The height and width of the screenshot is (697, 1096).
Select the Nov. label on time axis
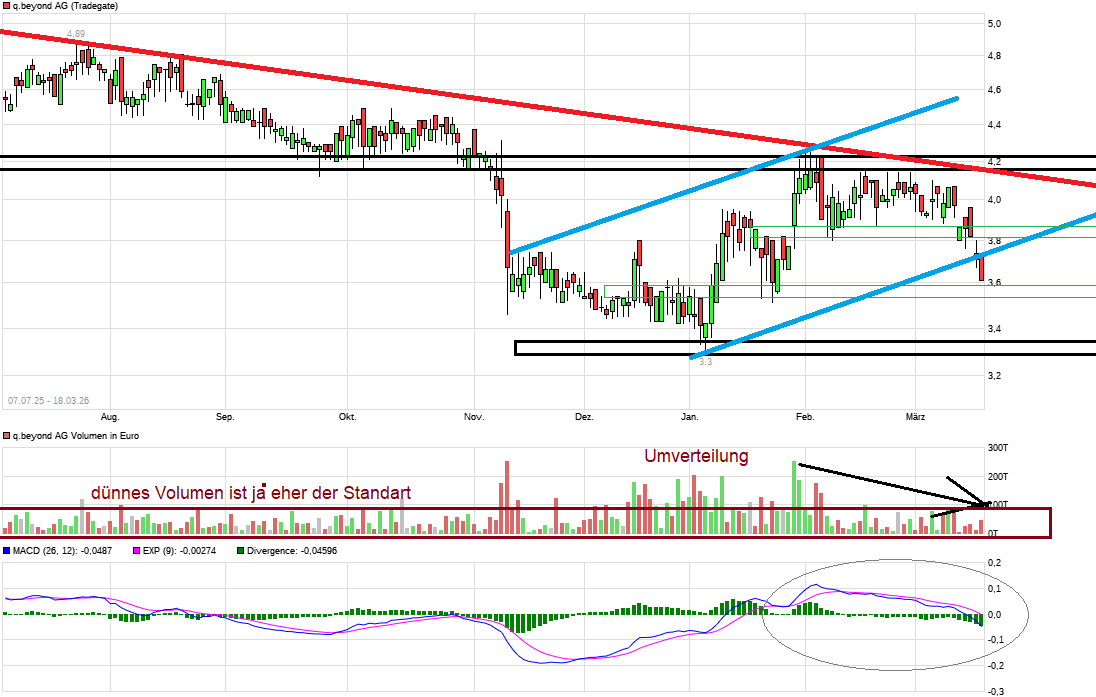click(474, 416)
